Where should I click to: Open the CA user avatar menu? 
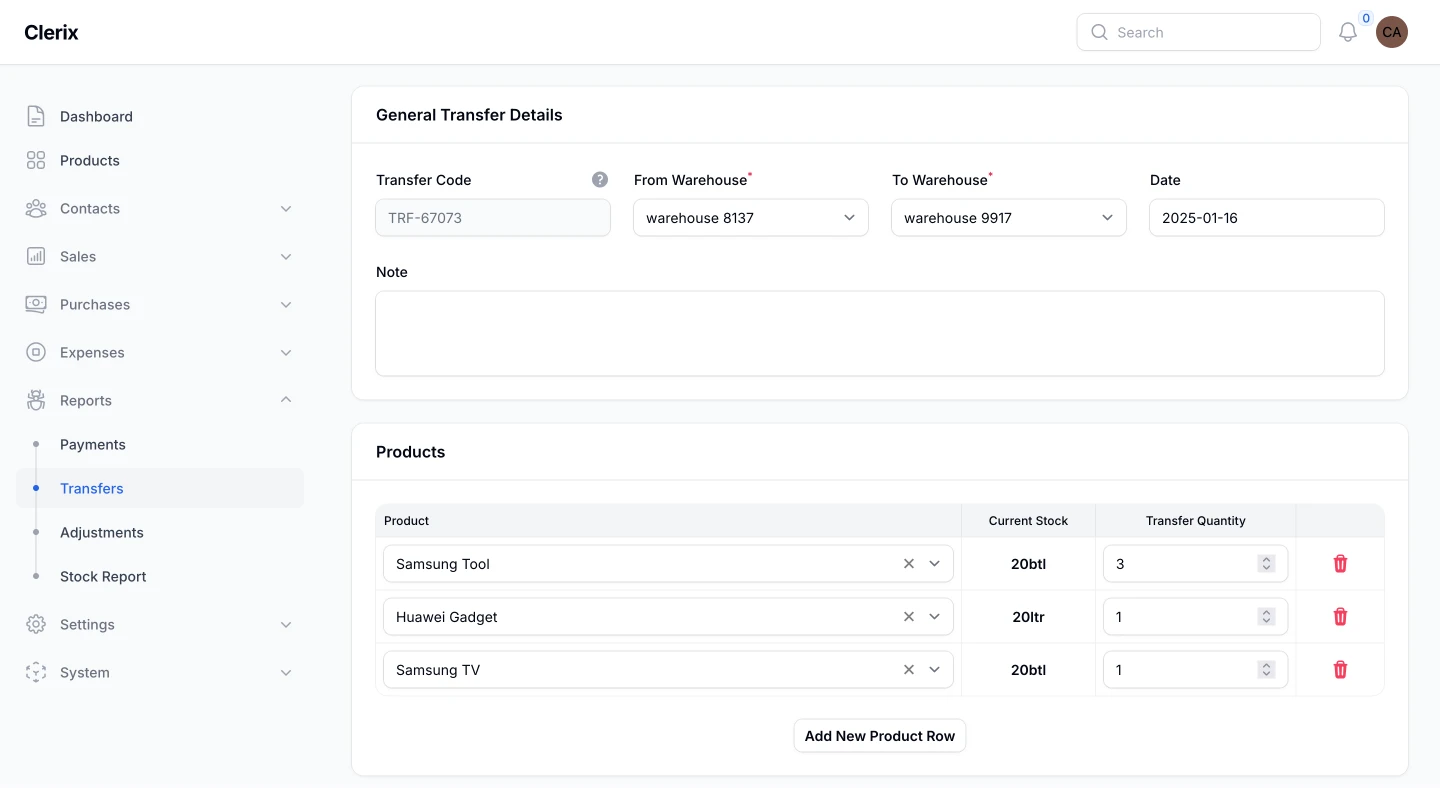(1392, 32)
